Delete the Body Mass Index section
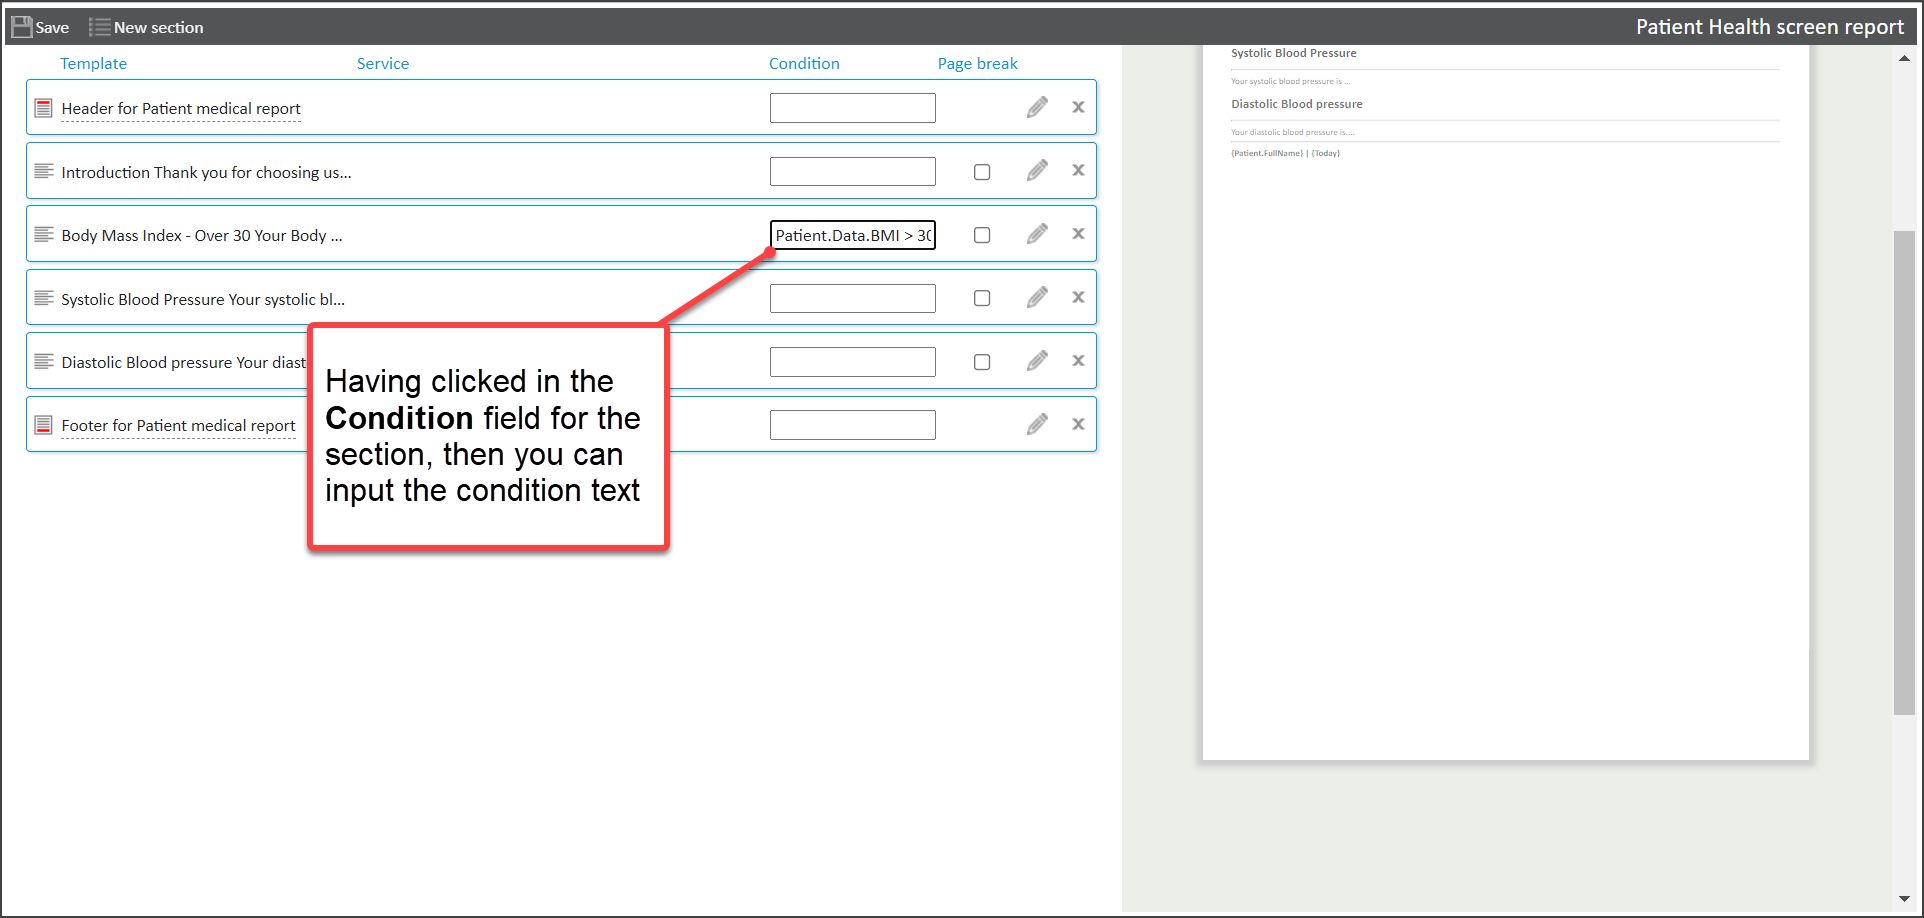This screenshot has width=1924, height=918. pyautogui.click(x=1078, y=234)
